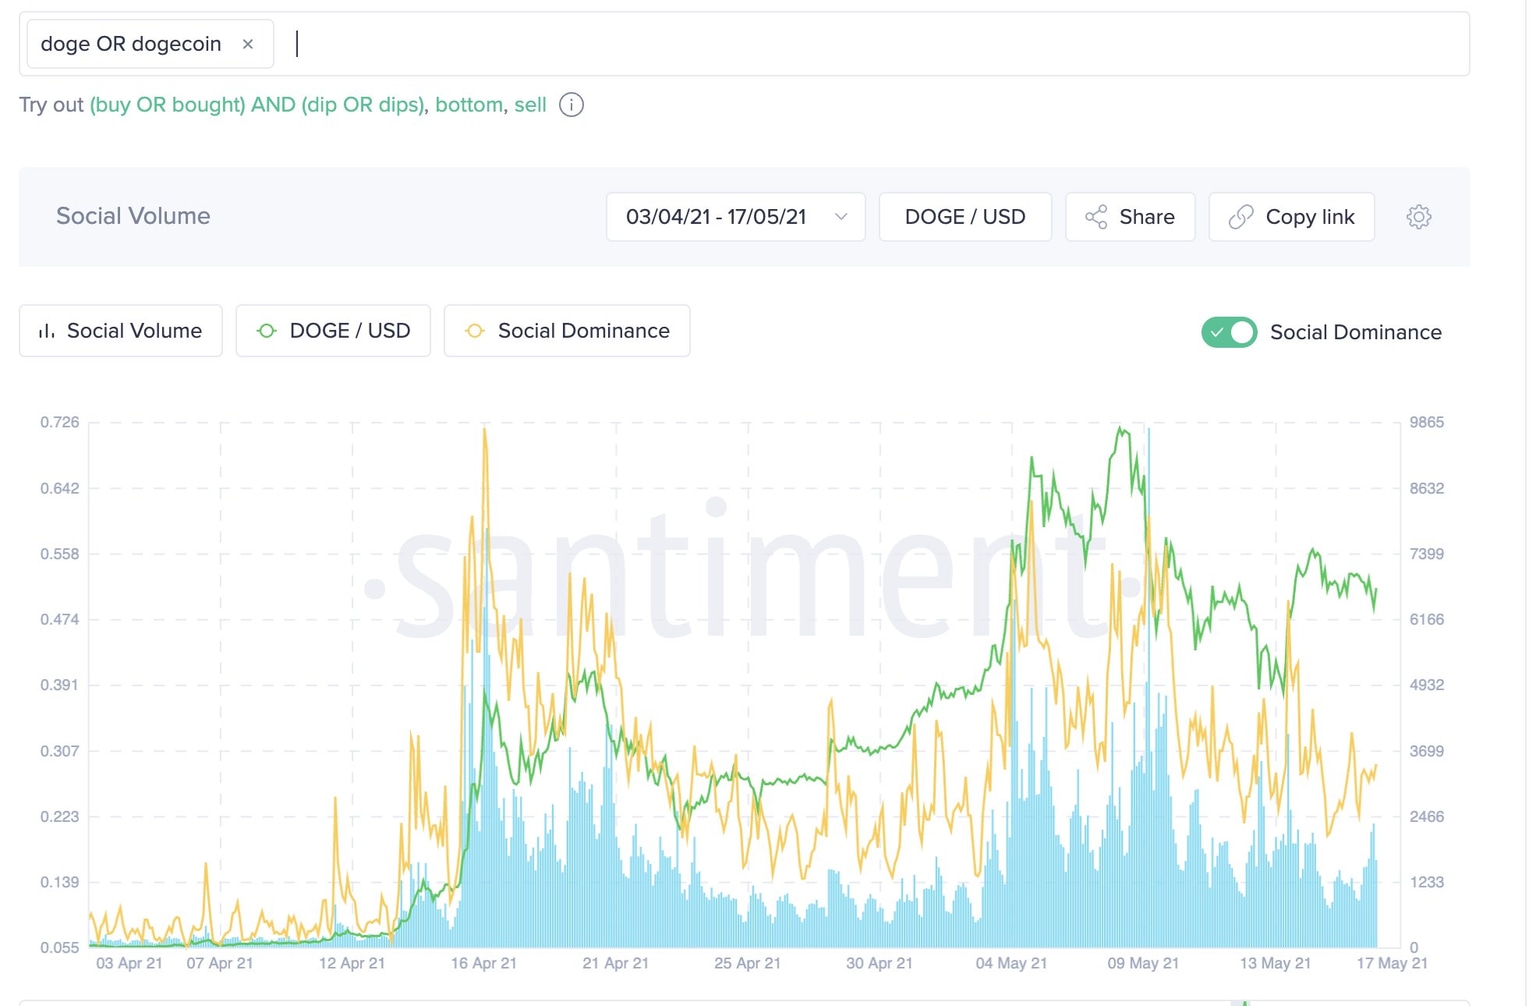Screen dimensions: 1536x1006
Task: Open the chart settings gear
Action: point(1418,216)
